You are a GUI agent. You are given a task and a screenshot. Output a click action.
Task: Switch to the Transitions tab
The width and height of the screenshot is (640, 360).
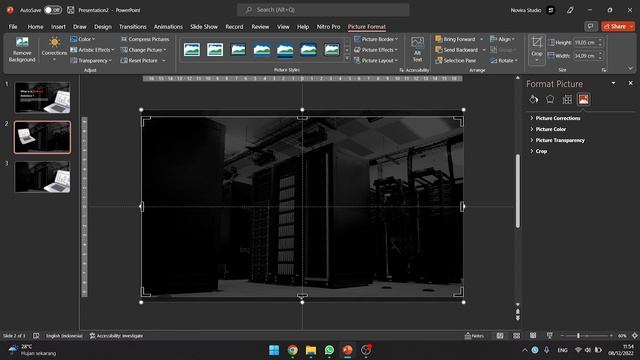coord(133,27)
